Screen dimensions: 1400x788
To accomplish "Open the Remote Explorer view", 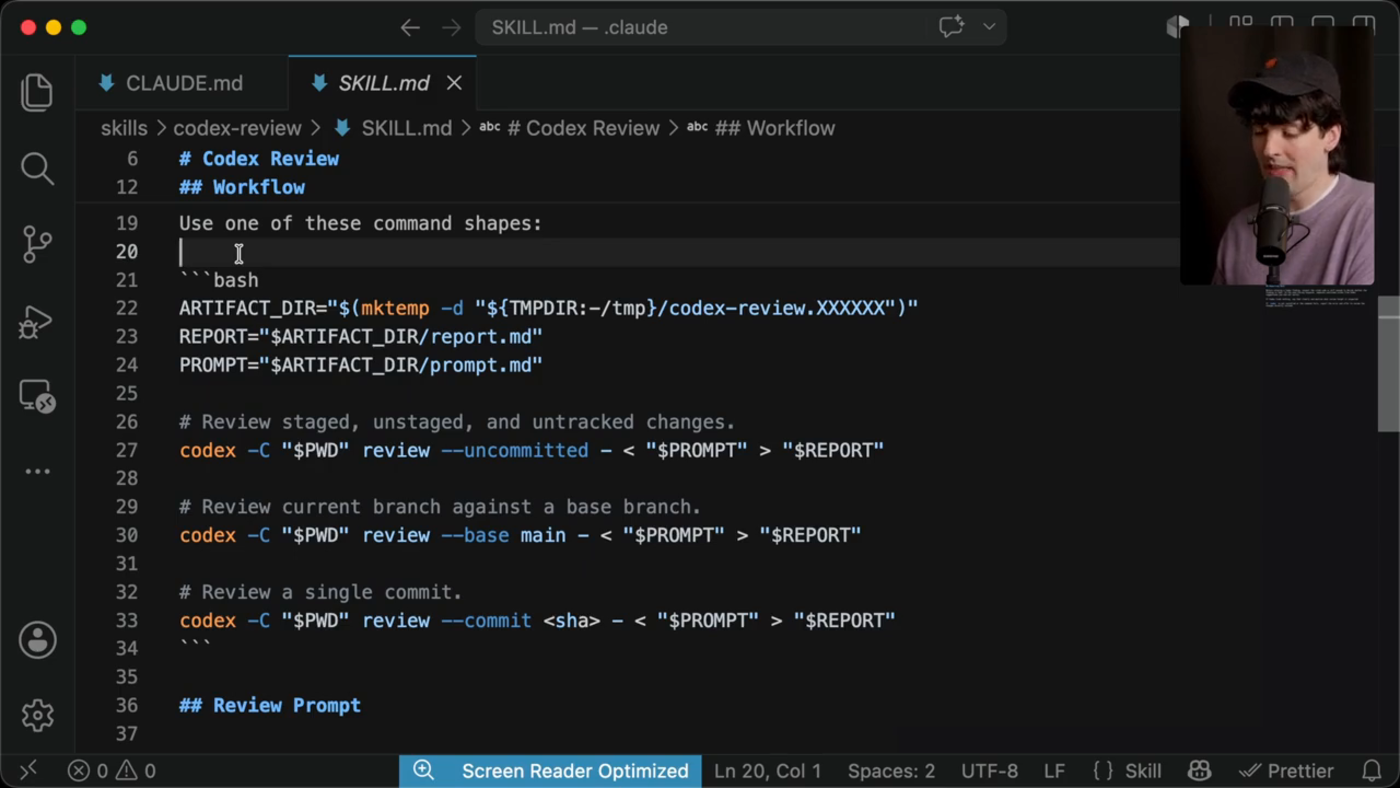I will pos(37,397).
